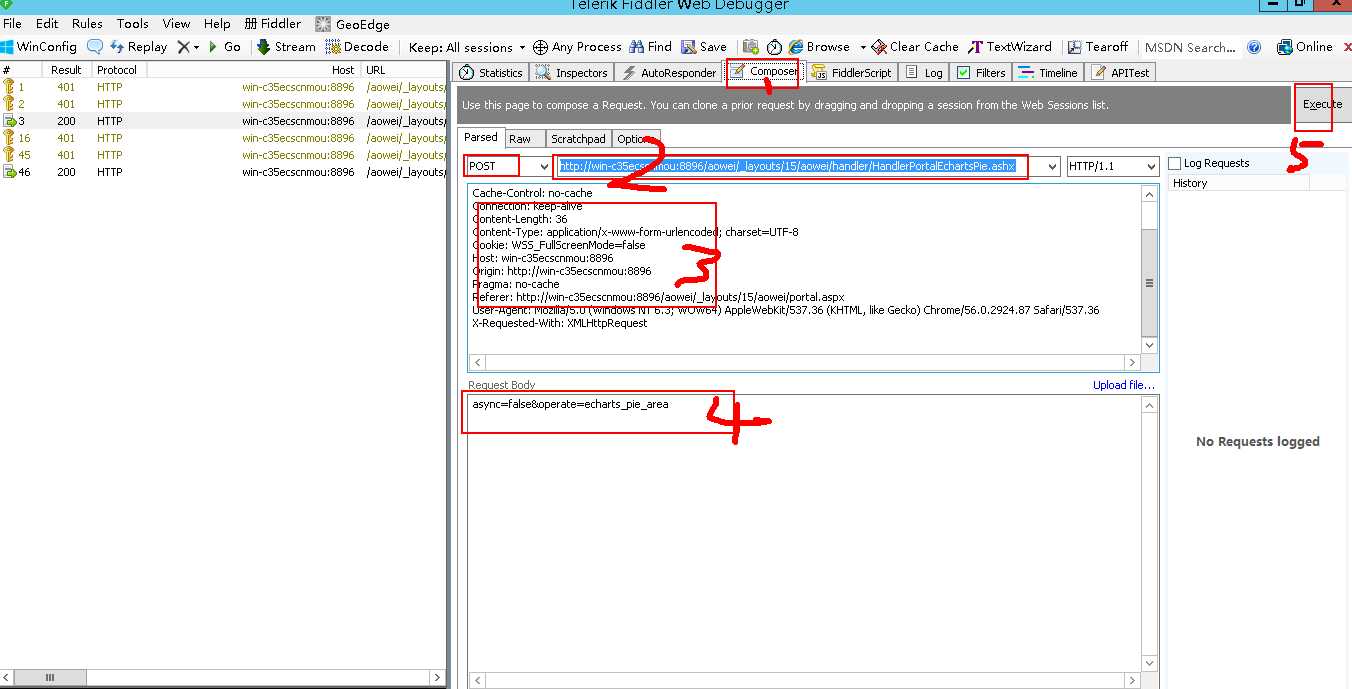Switch to the Inspectors tab

click(x=572, y=72)
